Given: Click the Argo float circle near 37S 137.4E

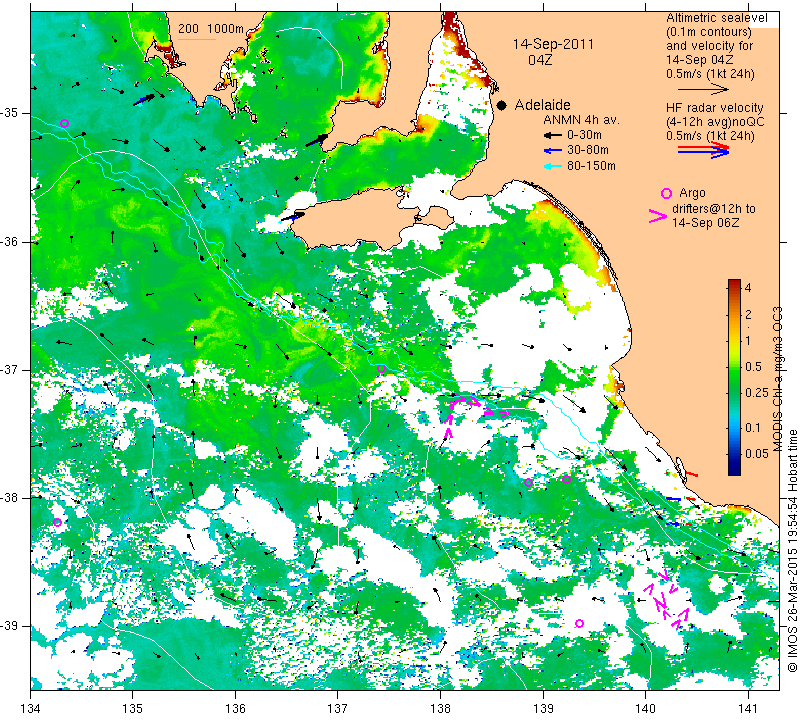Looking at the screenshot, I should coord(381,368).
